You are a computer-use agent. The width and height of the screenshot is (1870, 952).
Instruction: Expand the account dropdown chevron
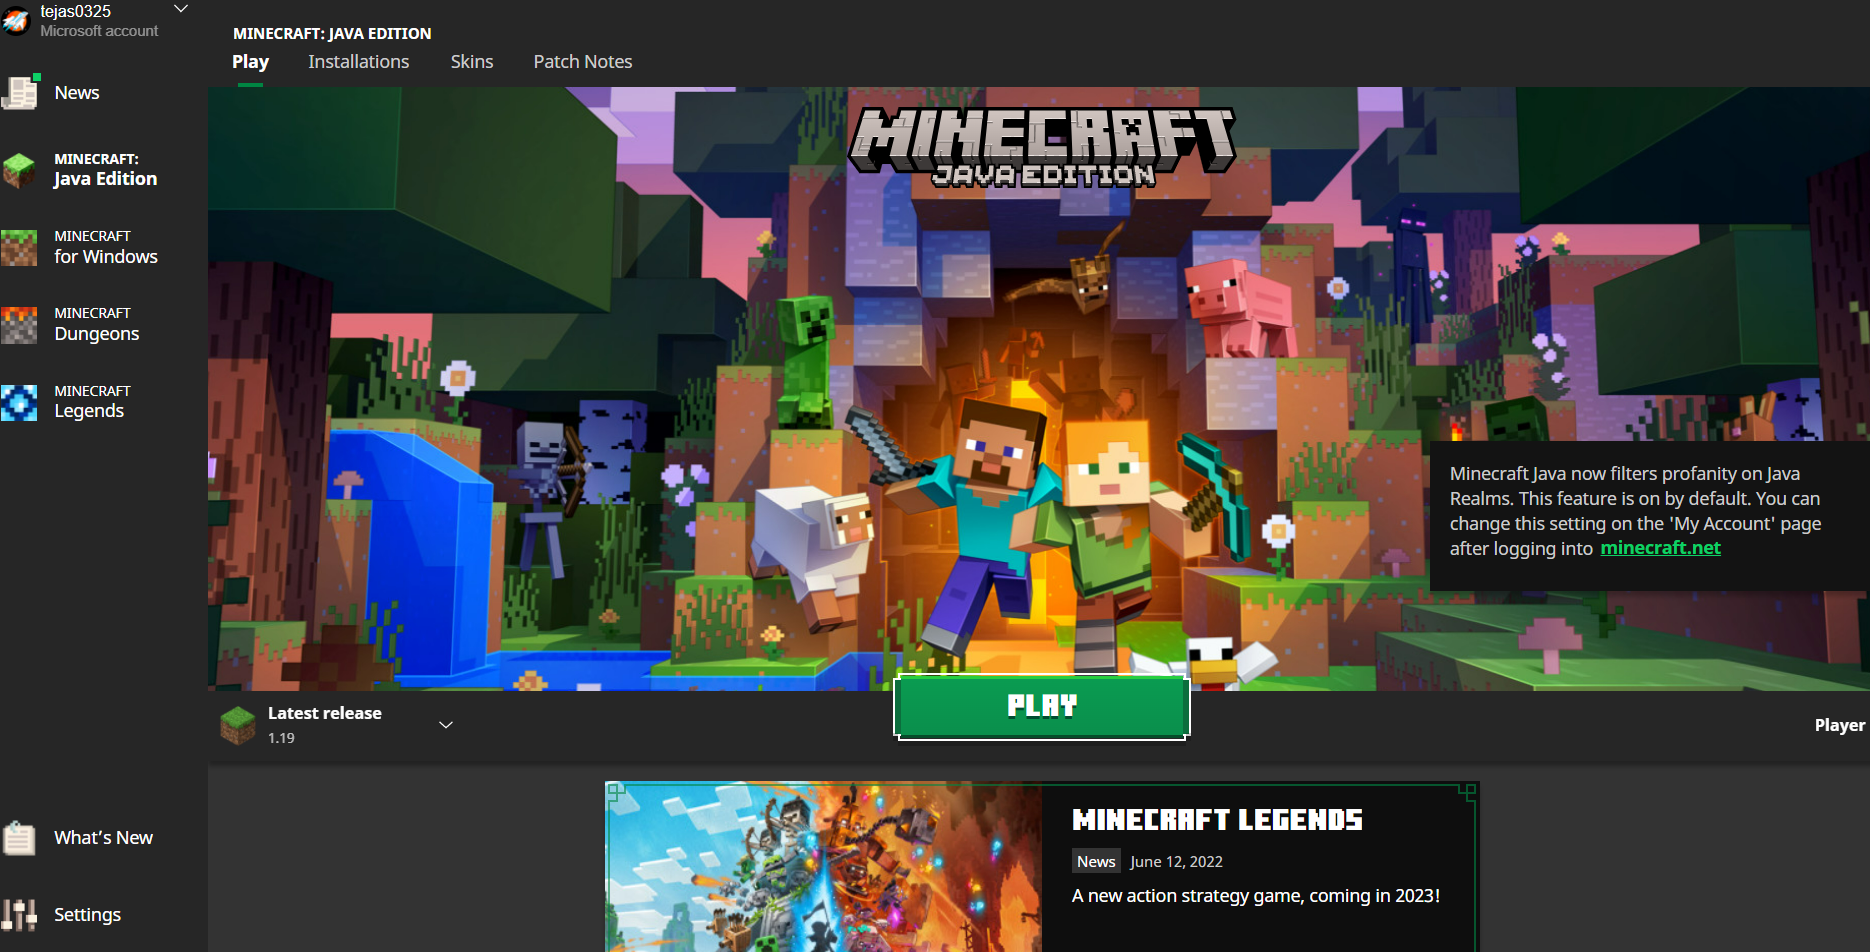tap(181, 9)
